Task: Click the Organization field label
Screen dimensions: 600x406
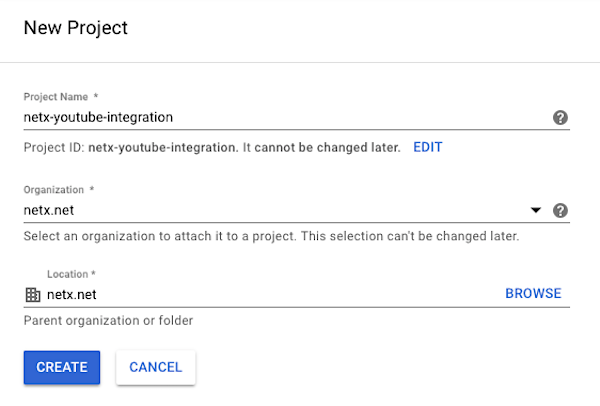Action: click(x=55, y=190)
